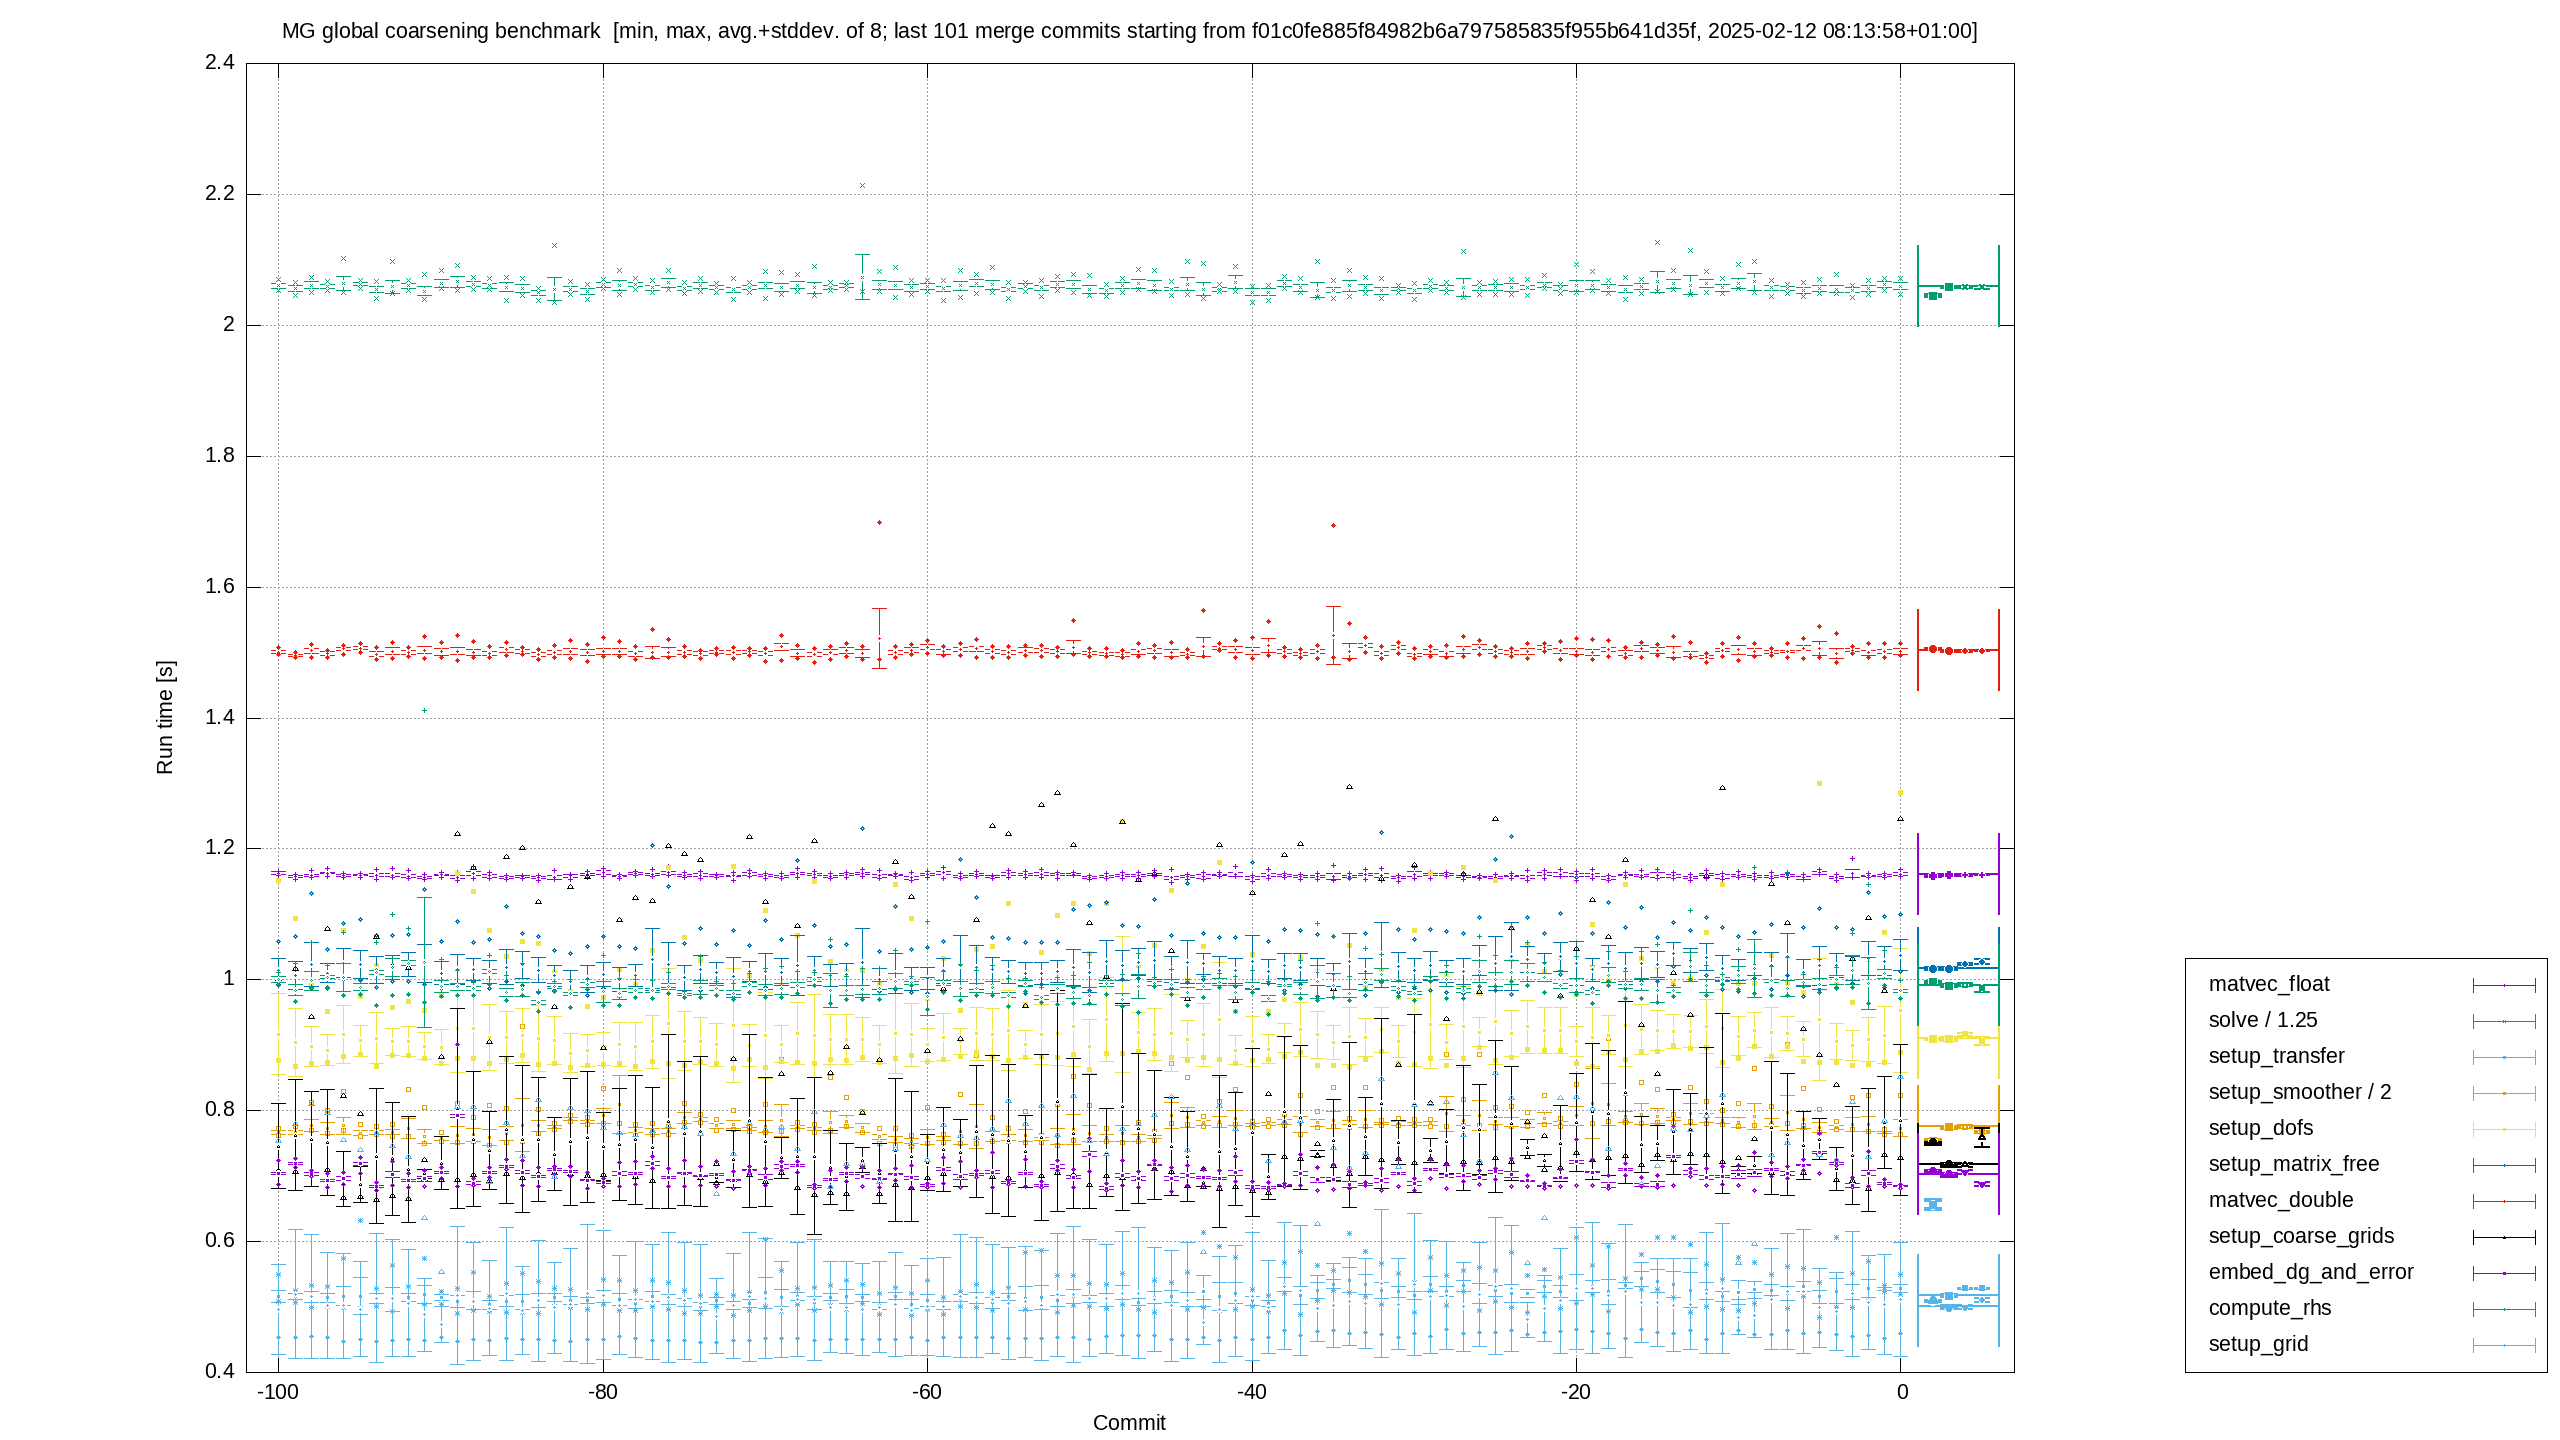This screenshot has height=1440, width=2560.
Task: Click the setup_transfer legend label
Action: [2276, 1056]
